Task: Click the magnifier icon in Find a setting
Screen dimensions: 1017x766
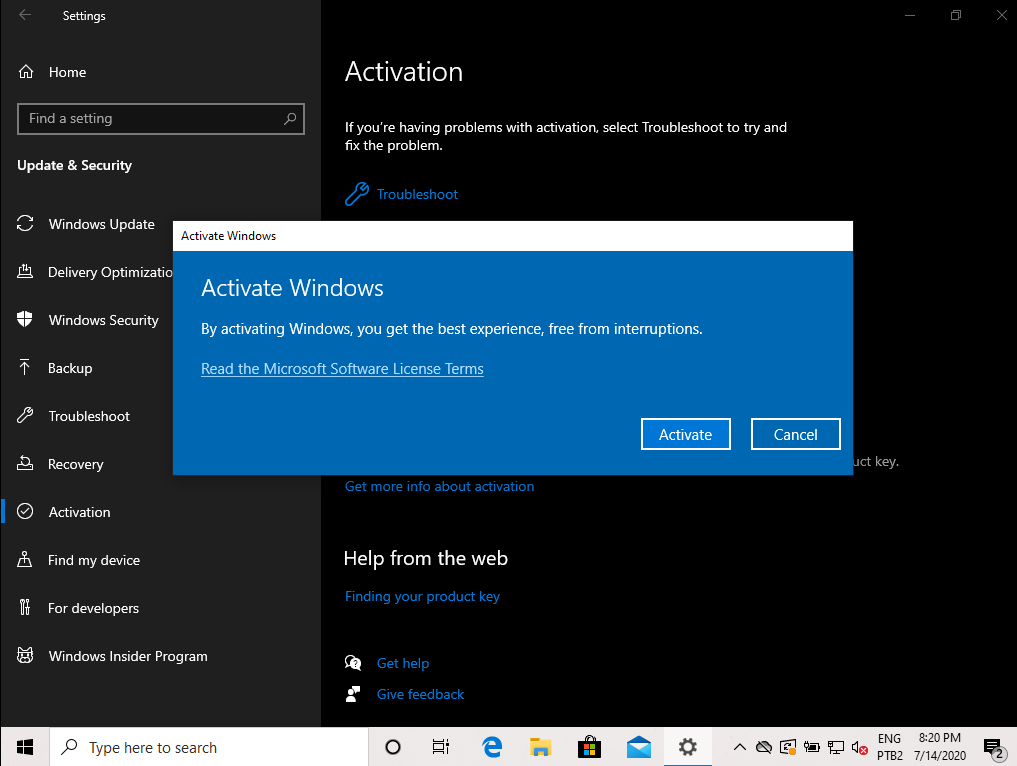Action: (x=290, y=119)
